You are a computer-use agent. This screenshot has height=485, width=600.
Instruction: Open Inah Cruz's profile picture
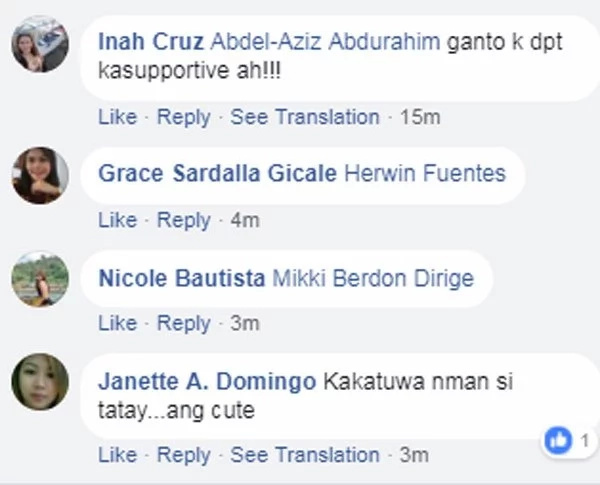point(40,44)
